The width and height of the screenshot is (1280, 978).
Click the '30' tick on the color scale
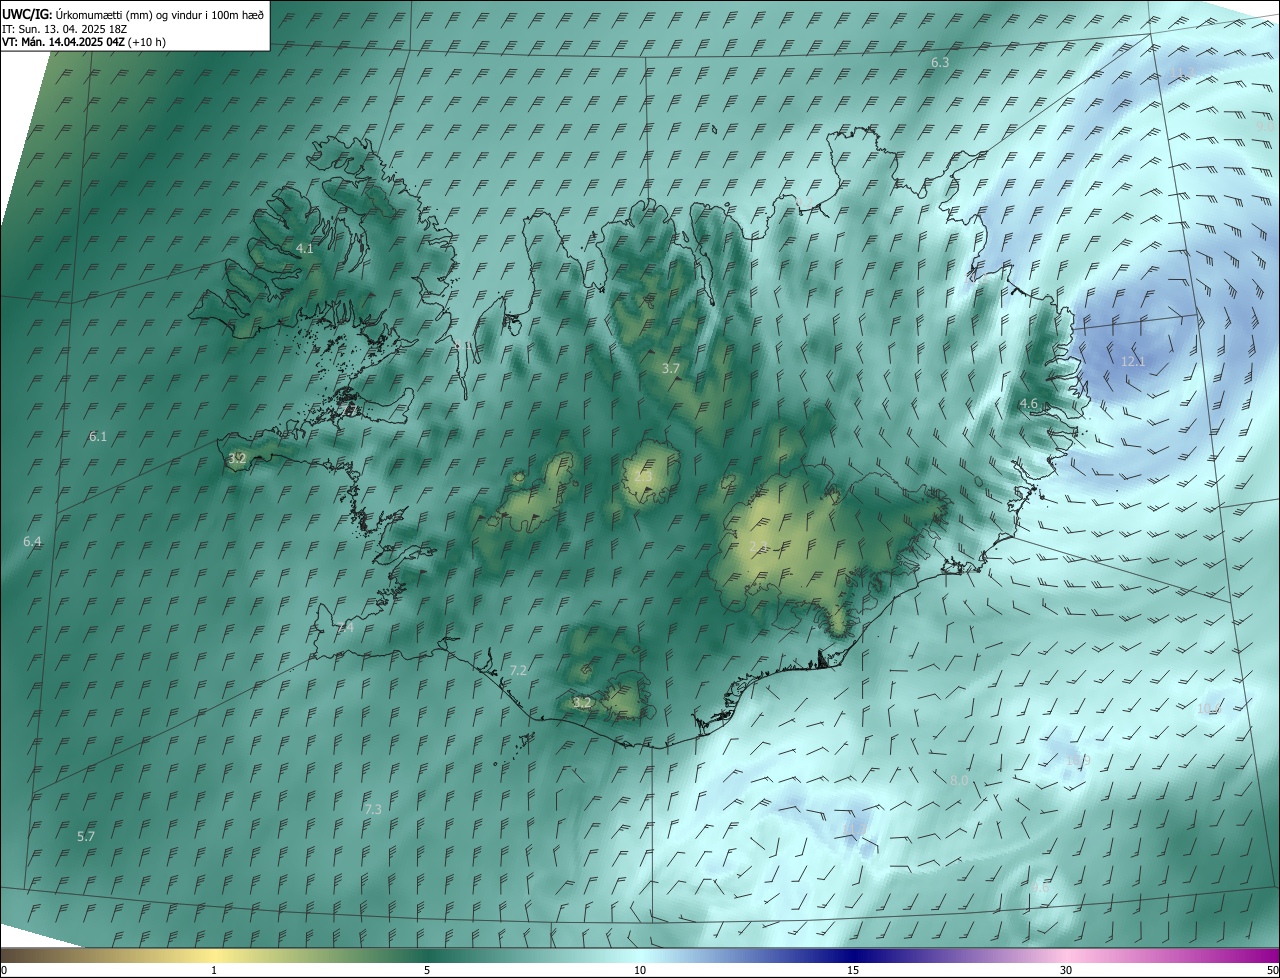tap(1066, 970)
